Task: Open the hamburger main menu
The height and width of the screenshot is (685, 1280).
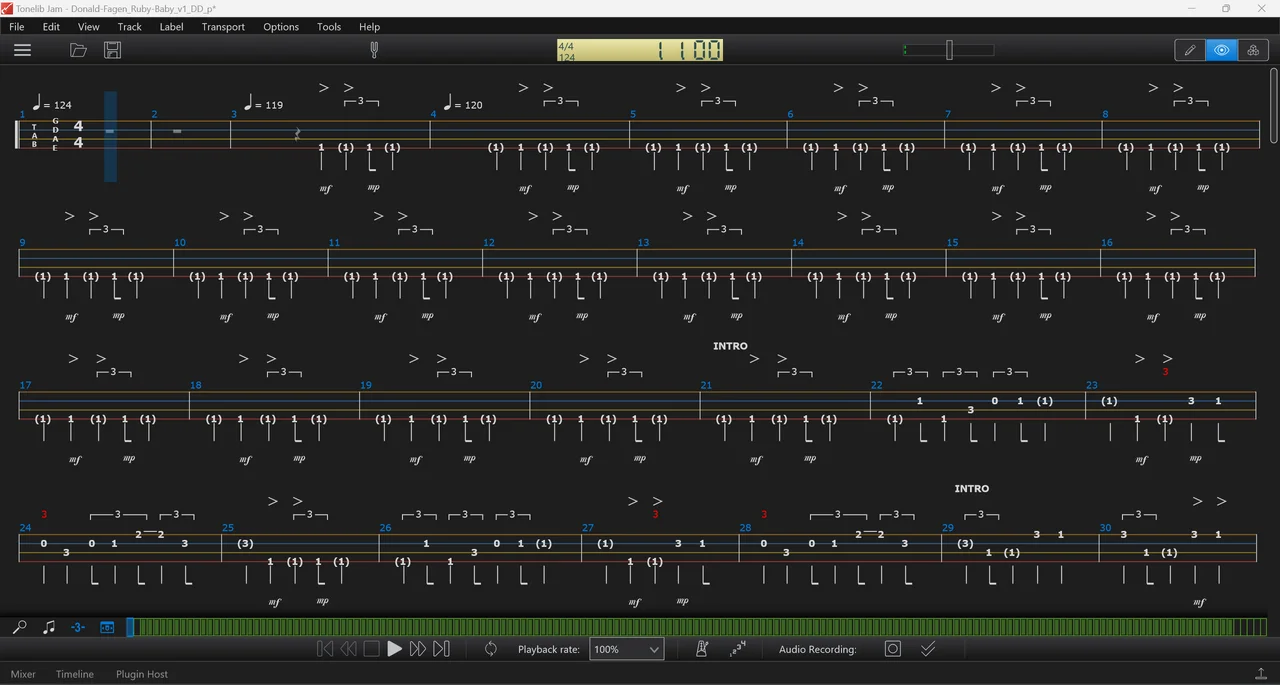Action: coord(22,50)
